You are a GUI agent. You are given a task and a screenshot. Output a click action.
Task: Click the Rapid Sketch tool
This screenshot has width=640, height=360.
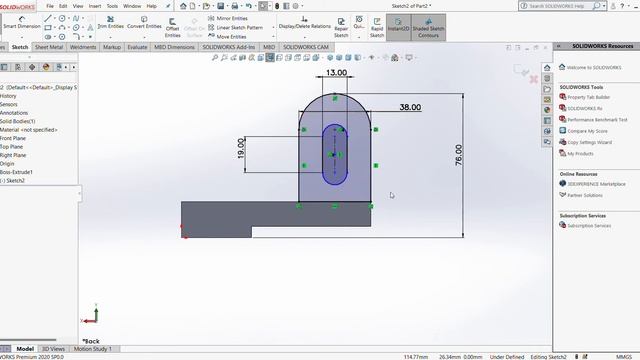click(x=377, y=28)
